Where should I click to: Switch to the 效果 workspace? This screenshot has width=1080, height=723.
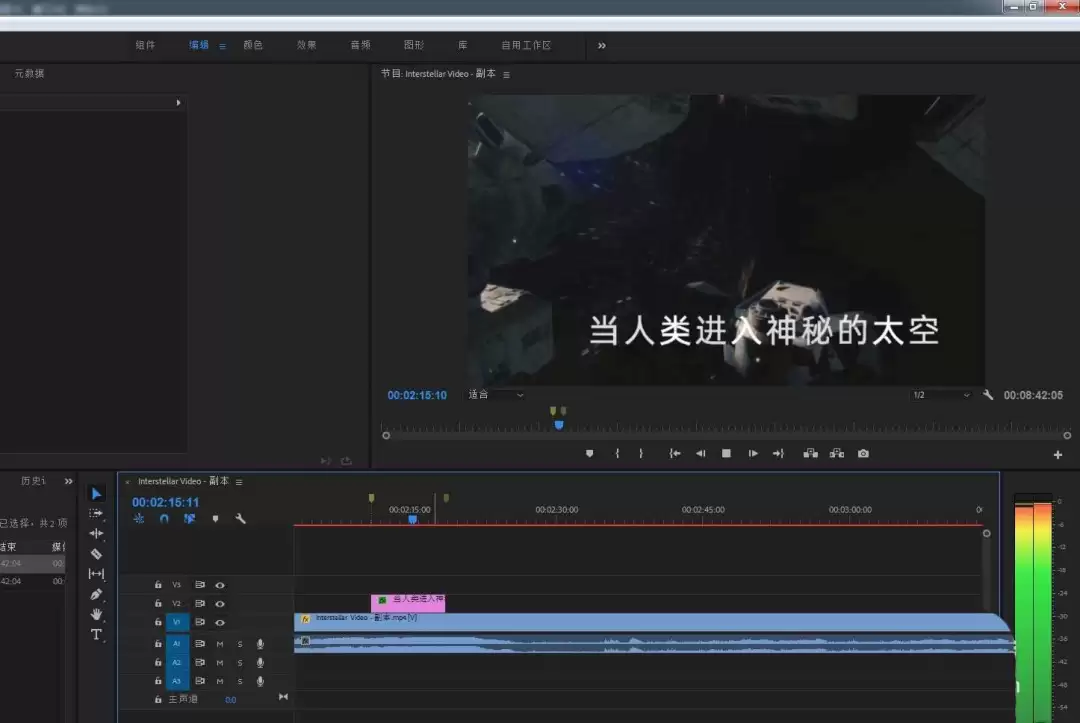307,45
